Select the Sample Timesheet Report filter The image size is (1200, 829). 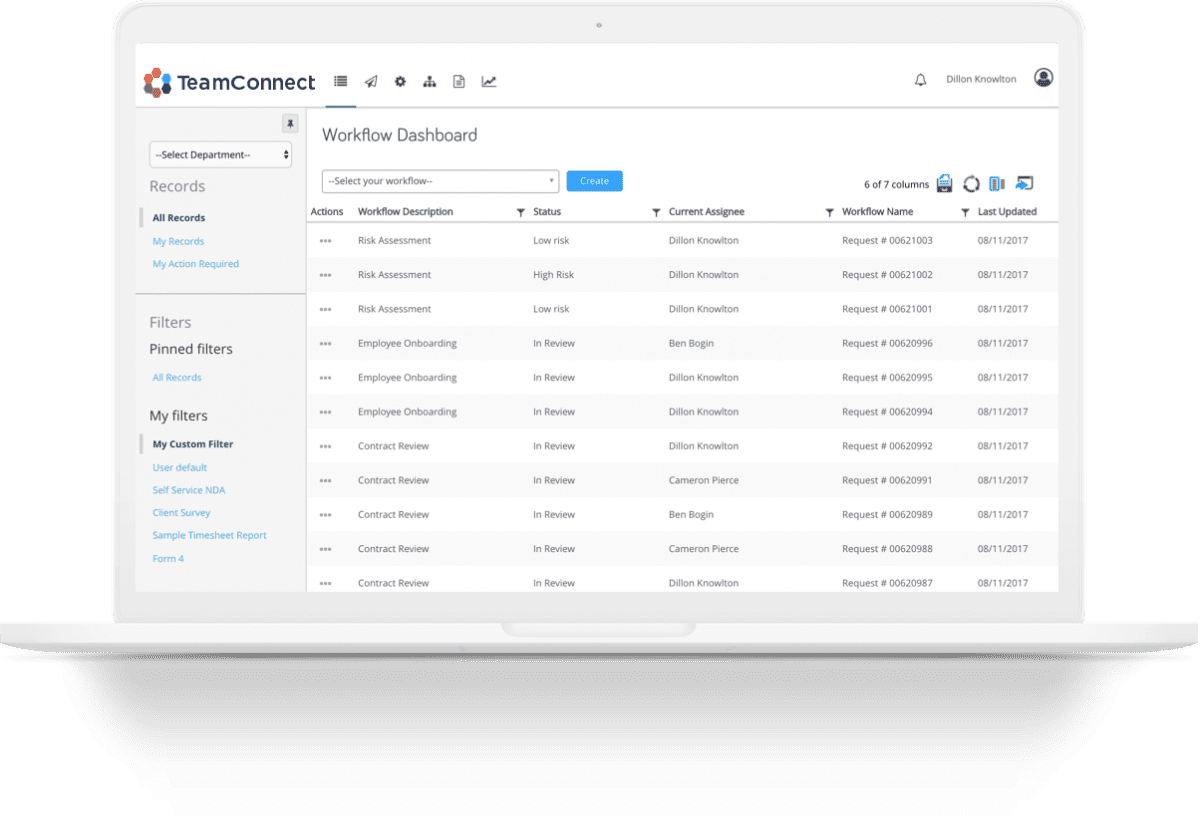point(210,536)
